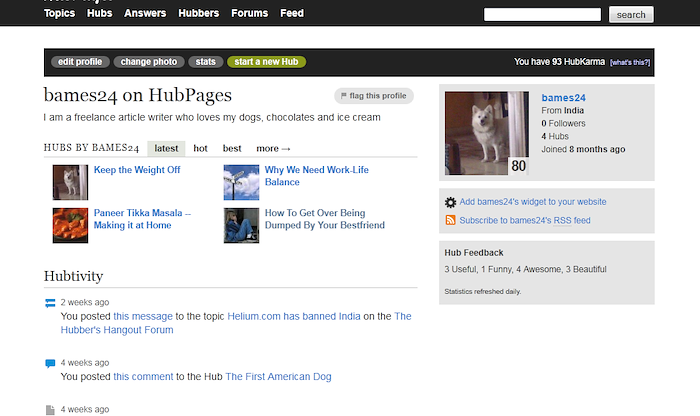
Task: Expand the more hubs arrow link
Action: (273, 149)
